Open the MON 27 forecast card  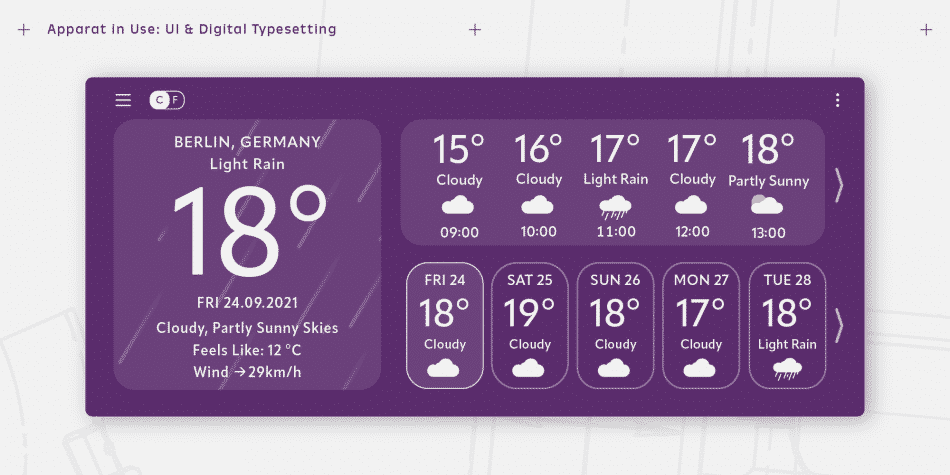point(701,325)
